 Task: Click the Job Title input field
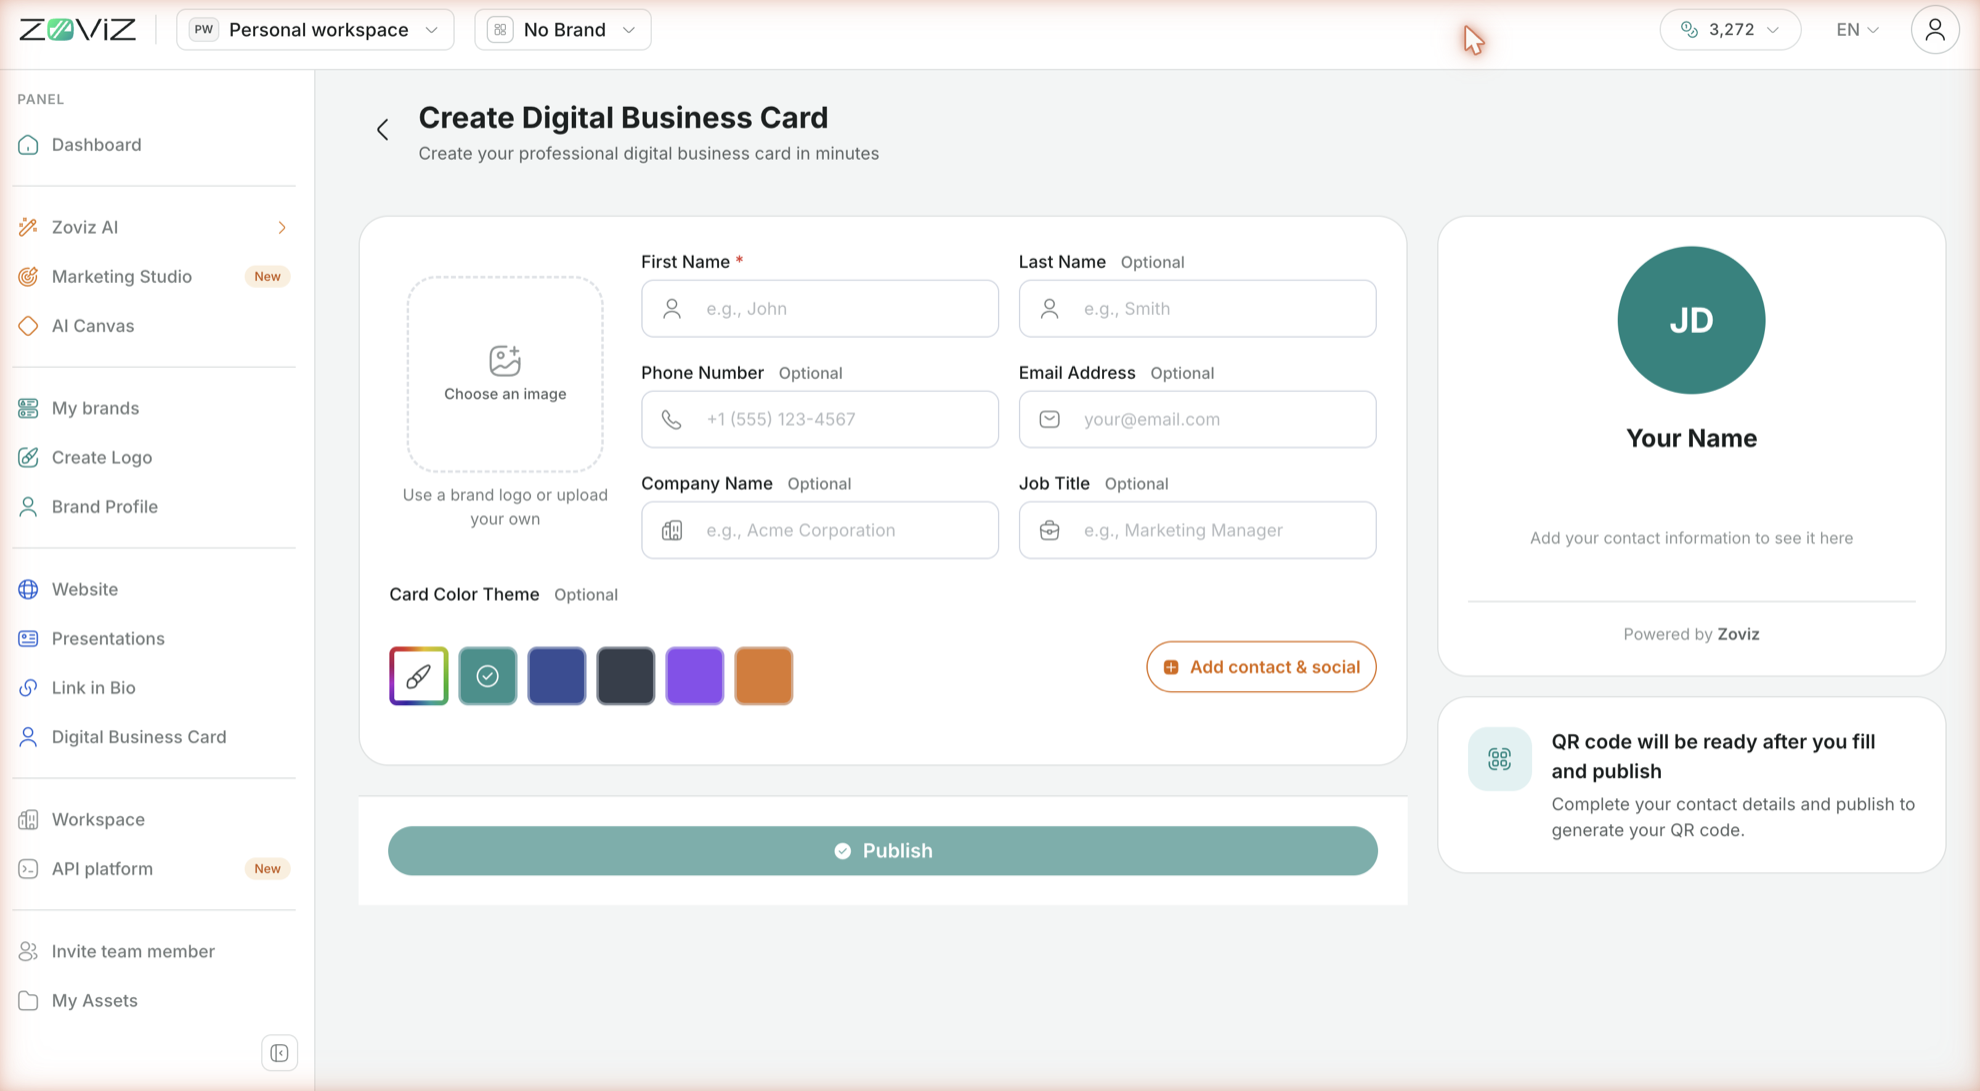tap(1197, 530)
